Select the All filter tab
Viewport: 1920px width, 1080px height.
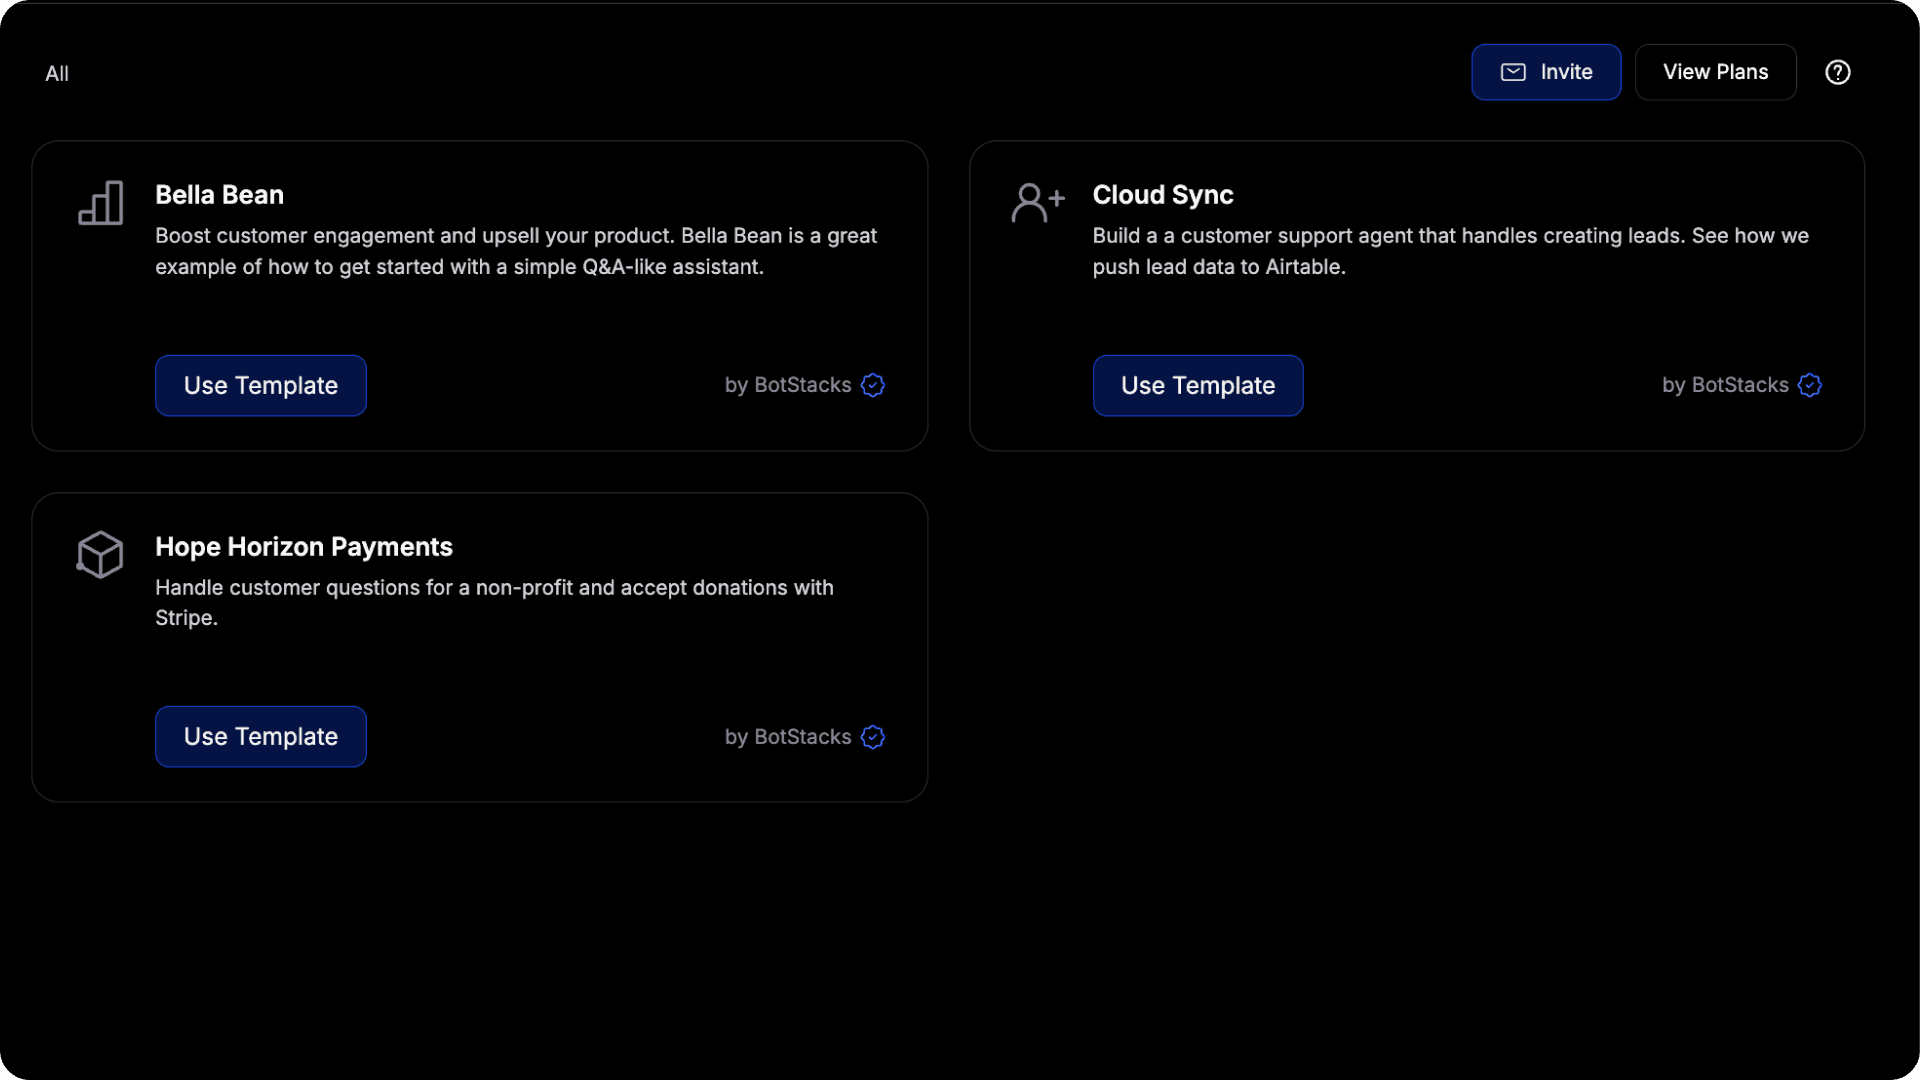pos(57,73)
